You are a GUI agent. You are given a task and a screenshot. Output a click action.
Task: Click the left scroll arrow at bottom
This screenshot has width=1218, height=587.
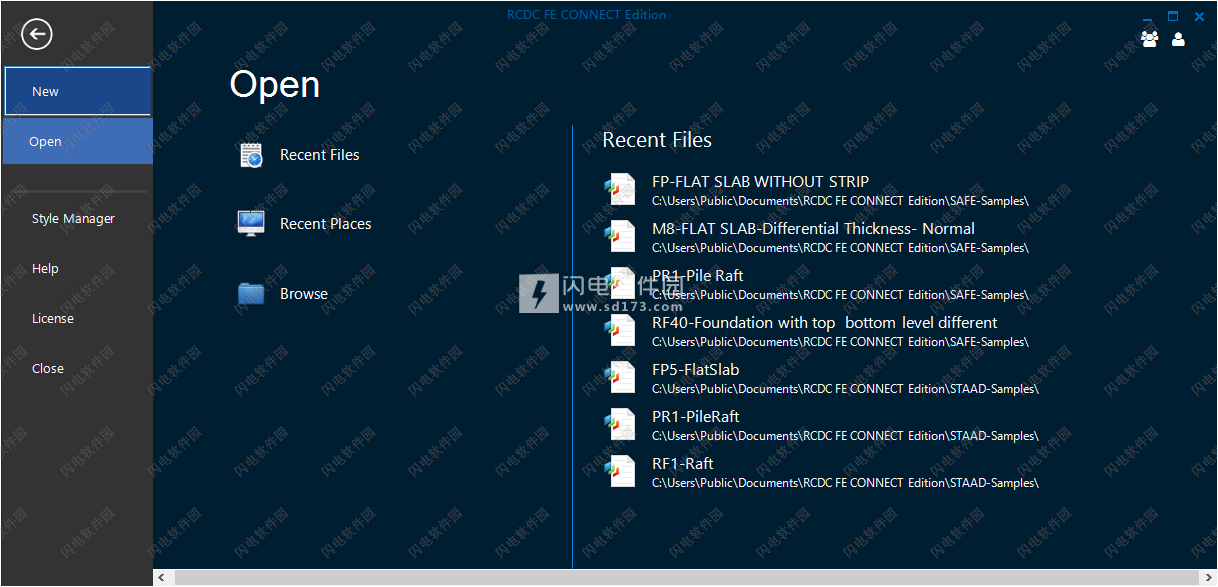(162, 578)
